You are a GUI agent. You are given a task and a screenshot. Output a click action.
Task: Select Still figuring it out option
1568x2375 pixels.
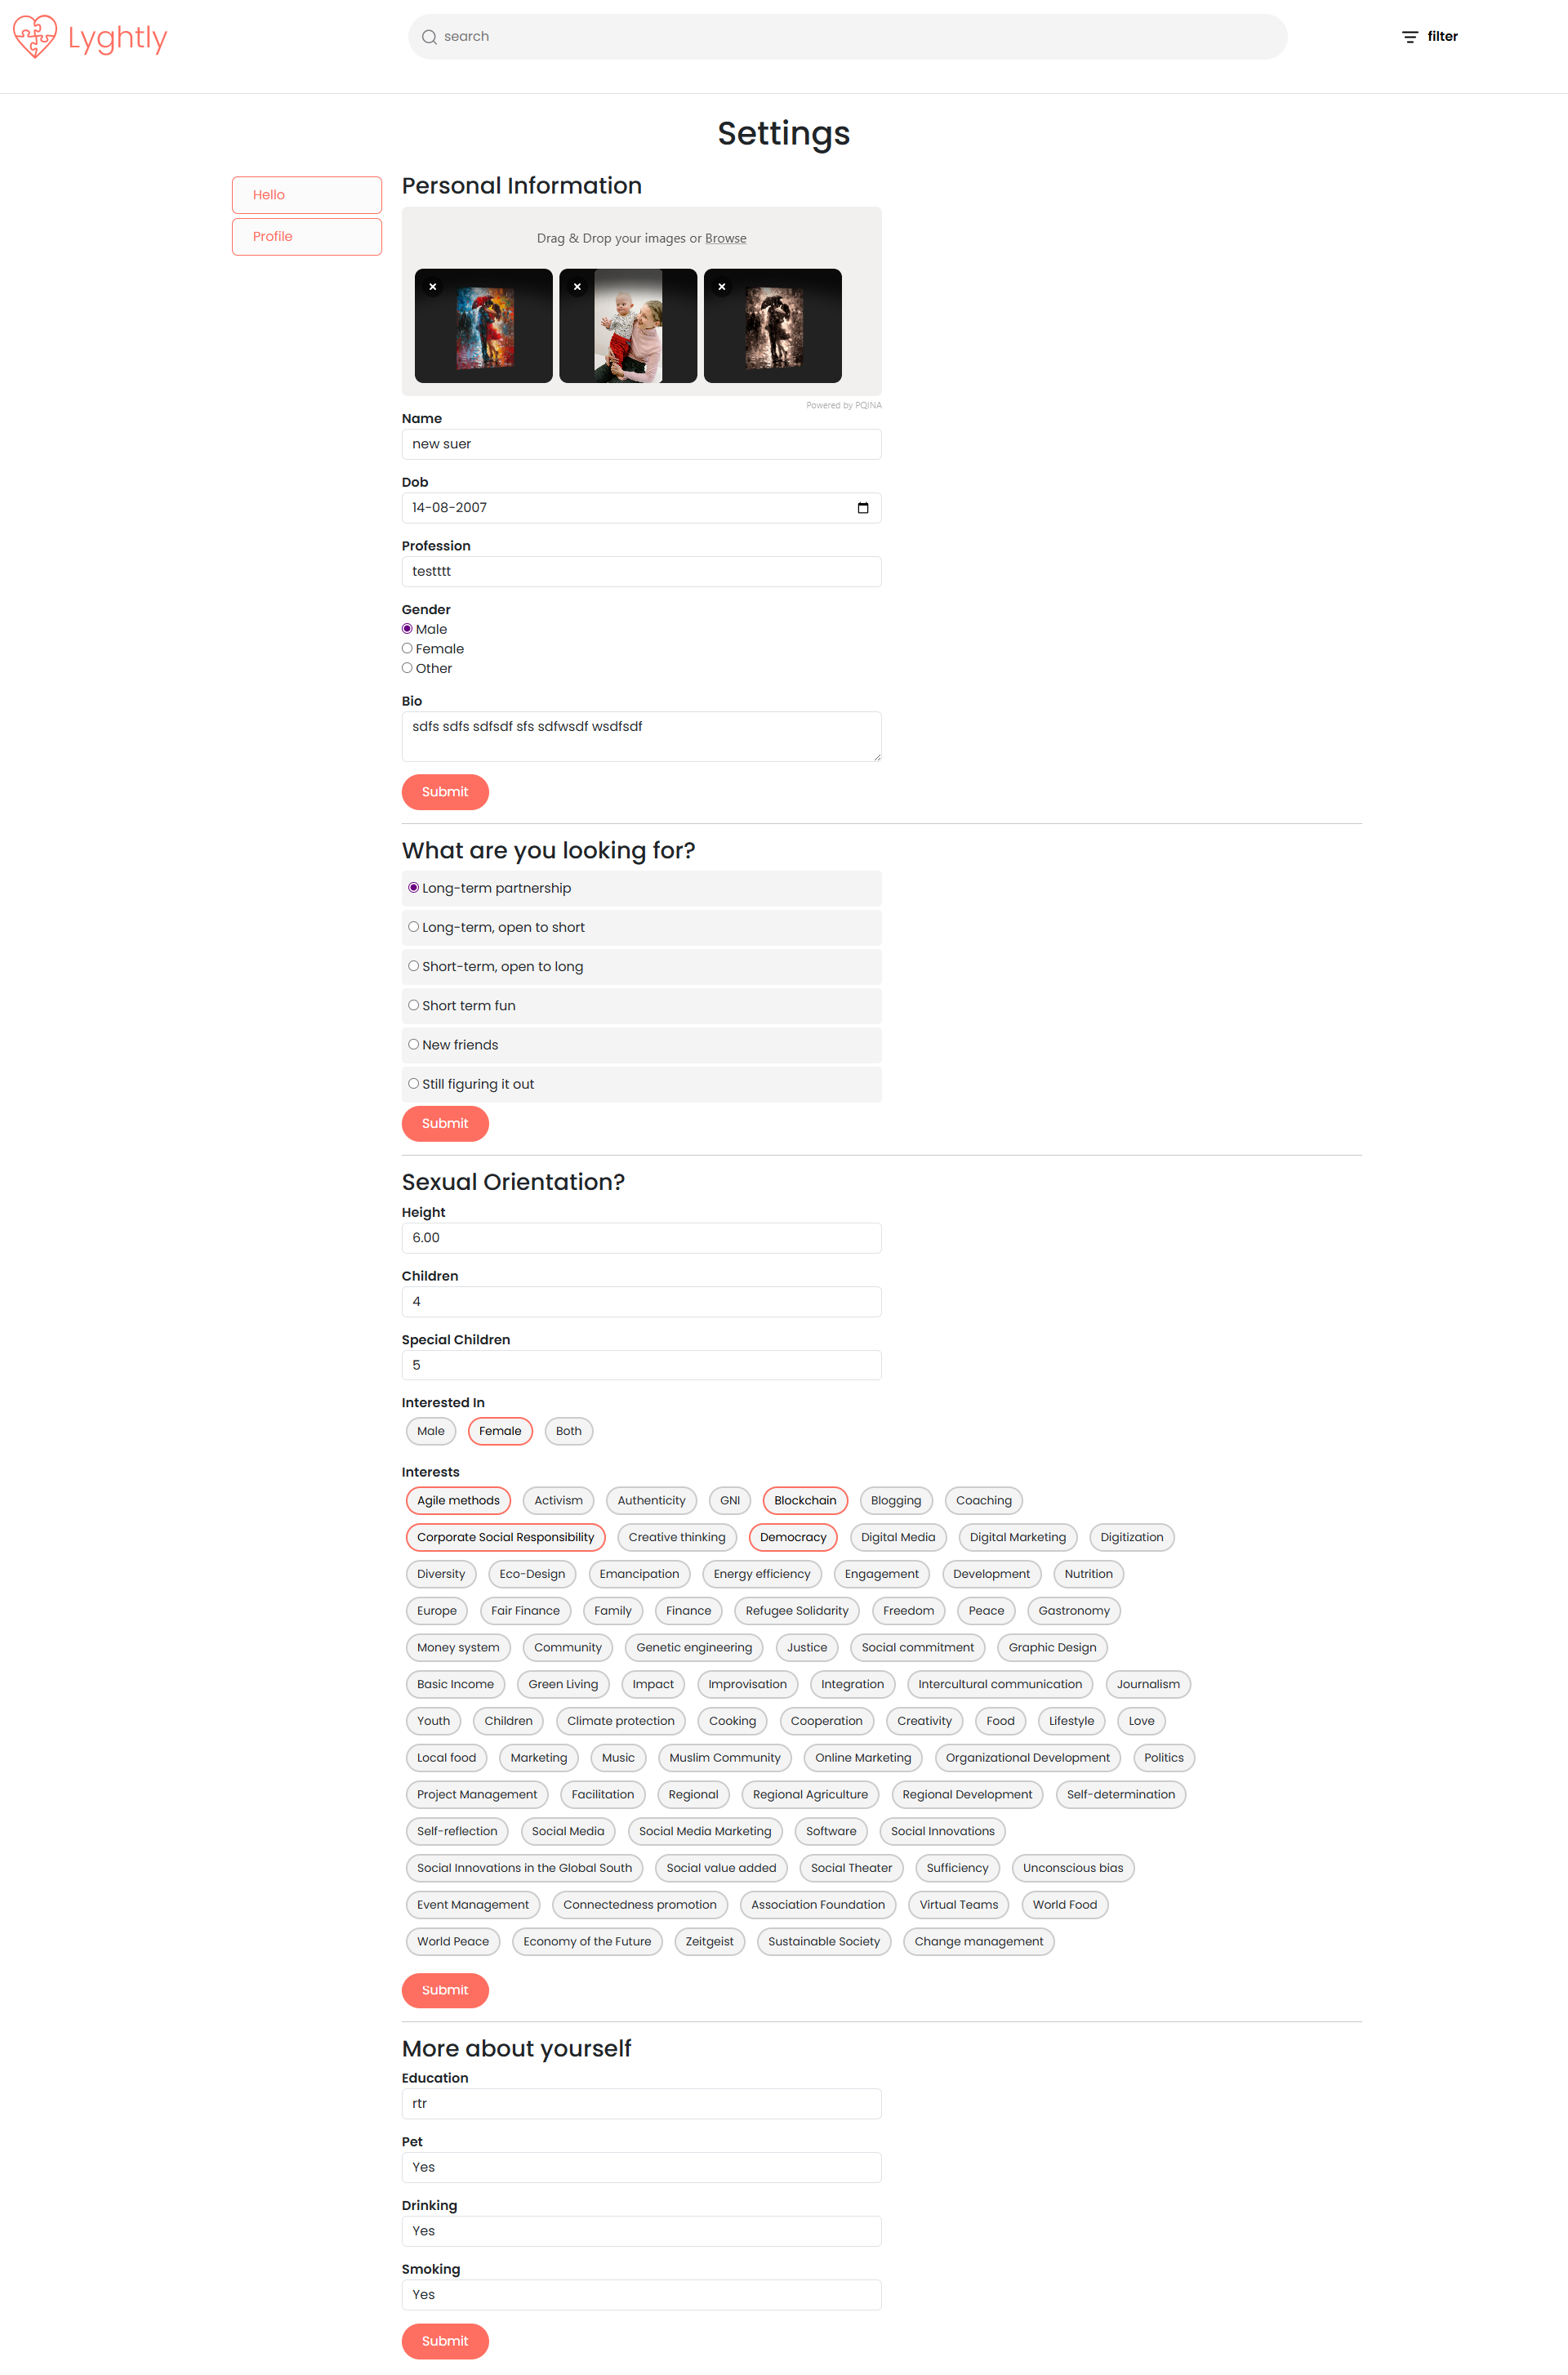coord(641,1084)
